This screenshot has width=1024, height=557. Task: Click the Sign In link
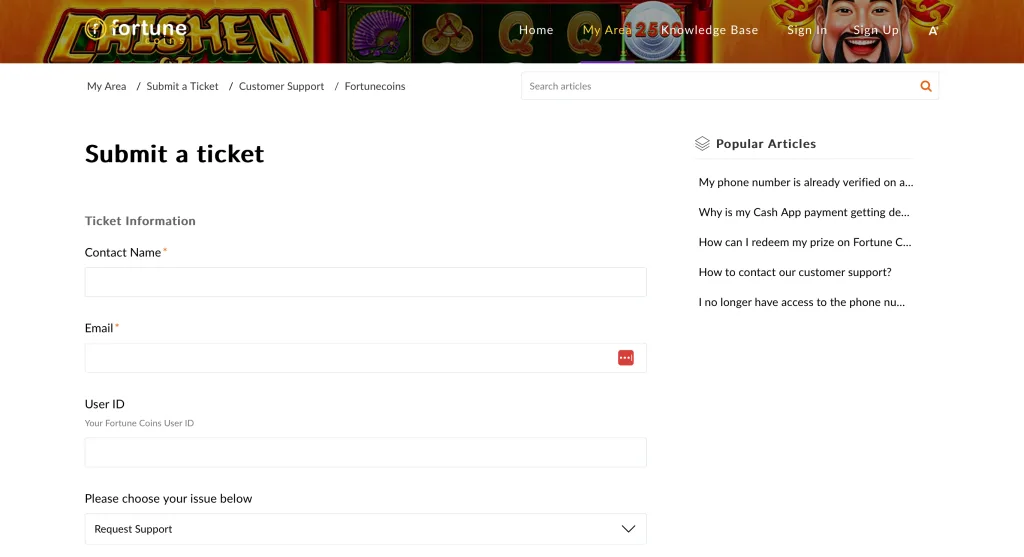[x=807, y=30]
